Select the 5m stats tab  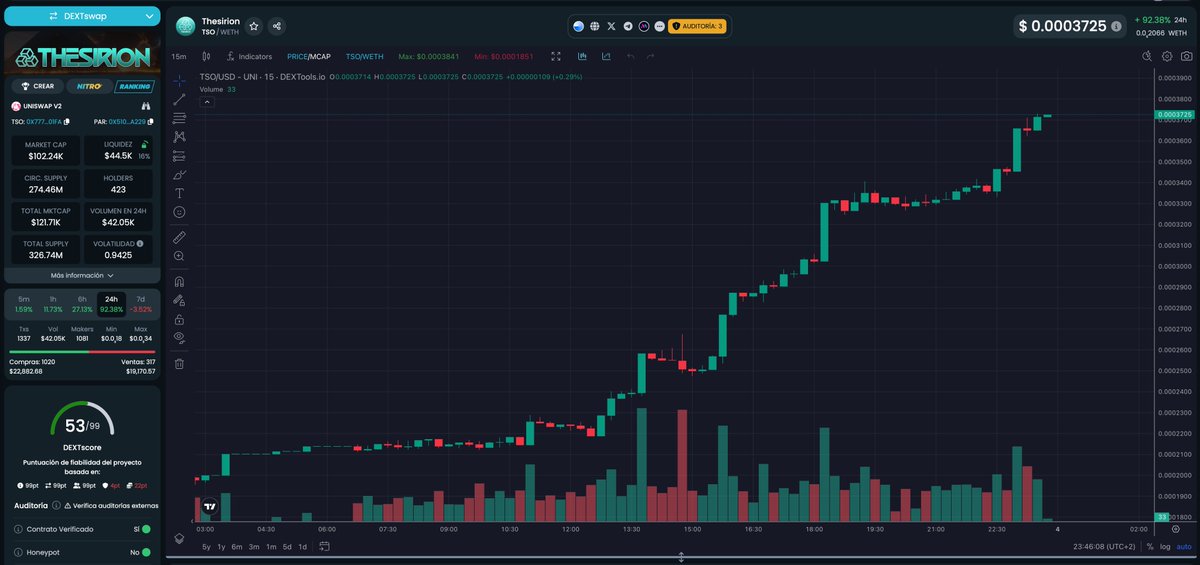coord(24,304)
